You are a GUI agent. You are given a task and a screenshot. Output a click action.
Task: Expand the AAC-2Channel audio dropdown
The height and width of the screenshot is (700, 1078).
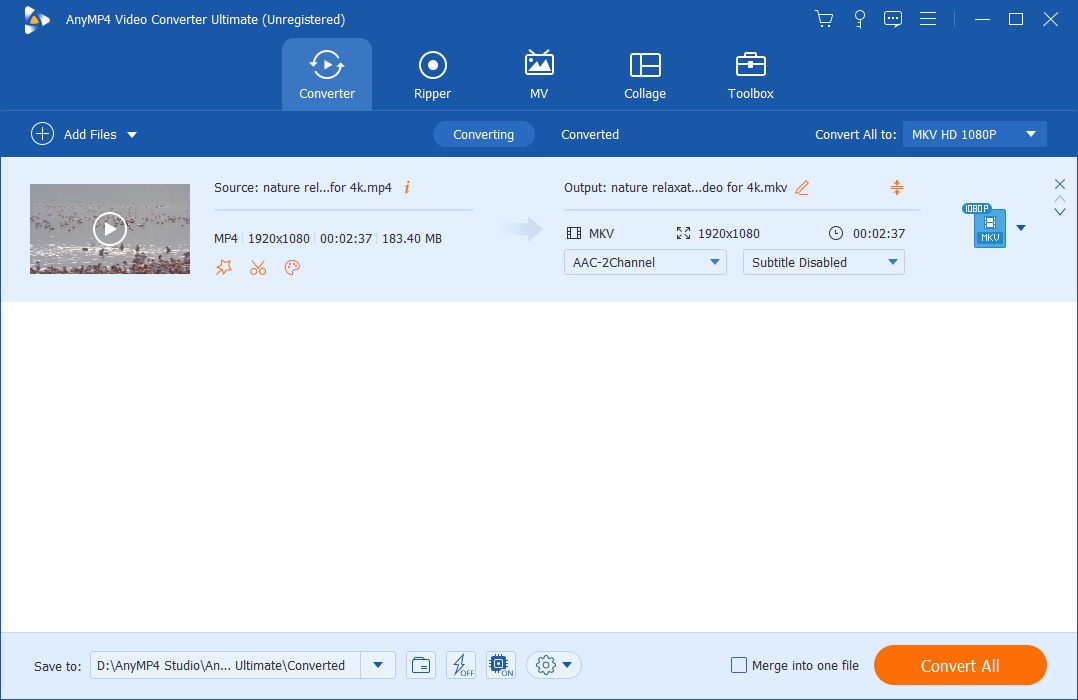tap(645, 262)
